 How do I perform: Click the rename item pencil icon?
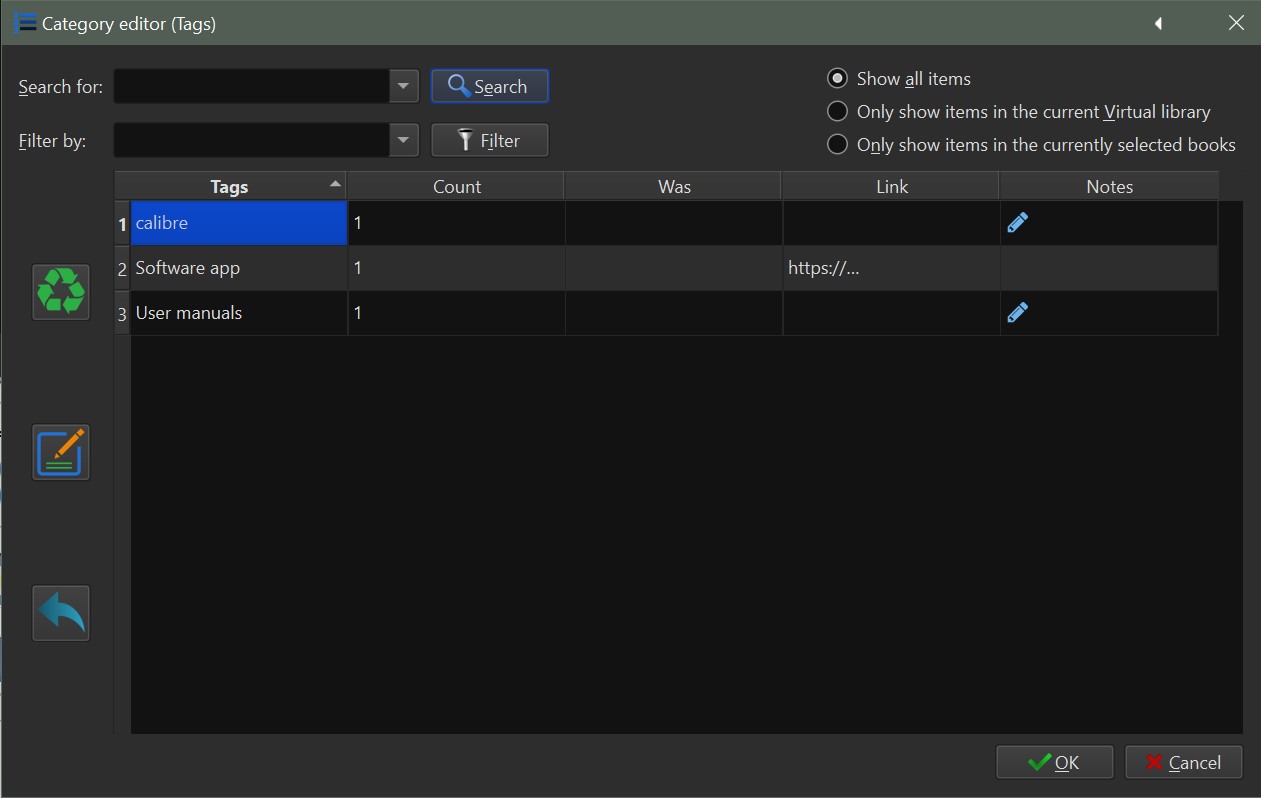point(61,452)
